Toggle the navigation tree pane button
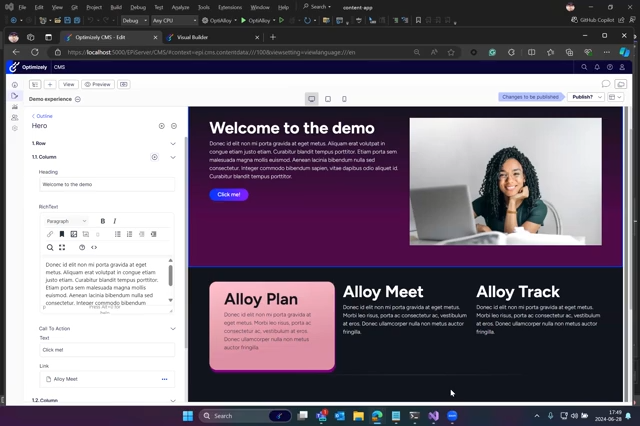This screenshot has width=640, height=426. point(35,84)
